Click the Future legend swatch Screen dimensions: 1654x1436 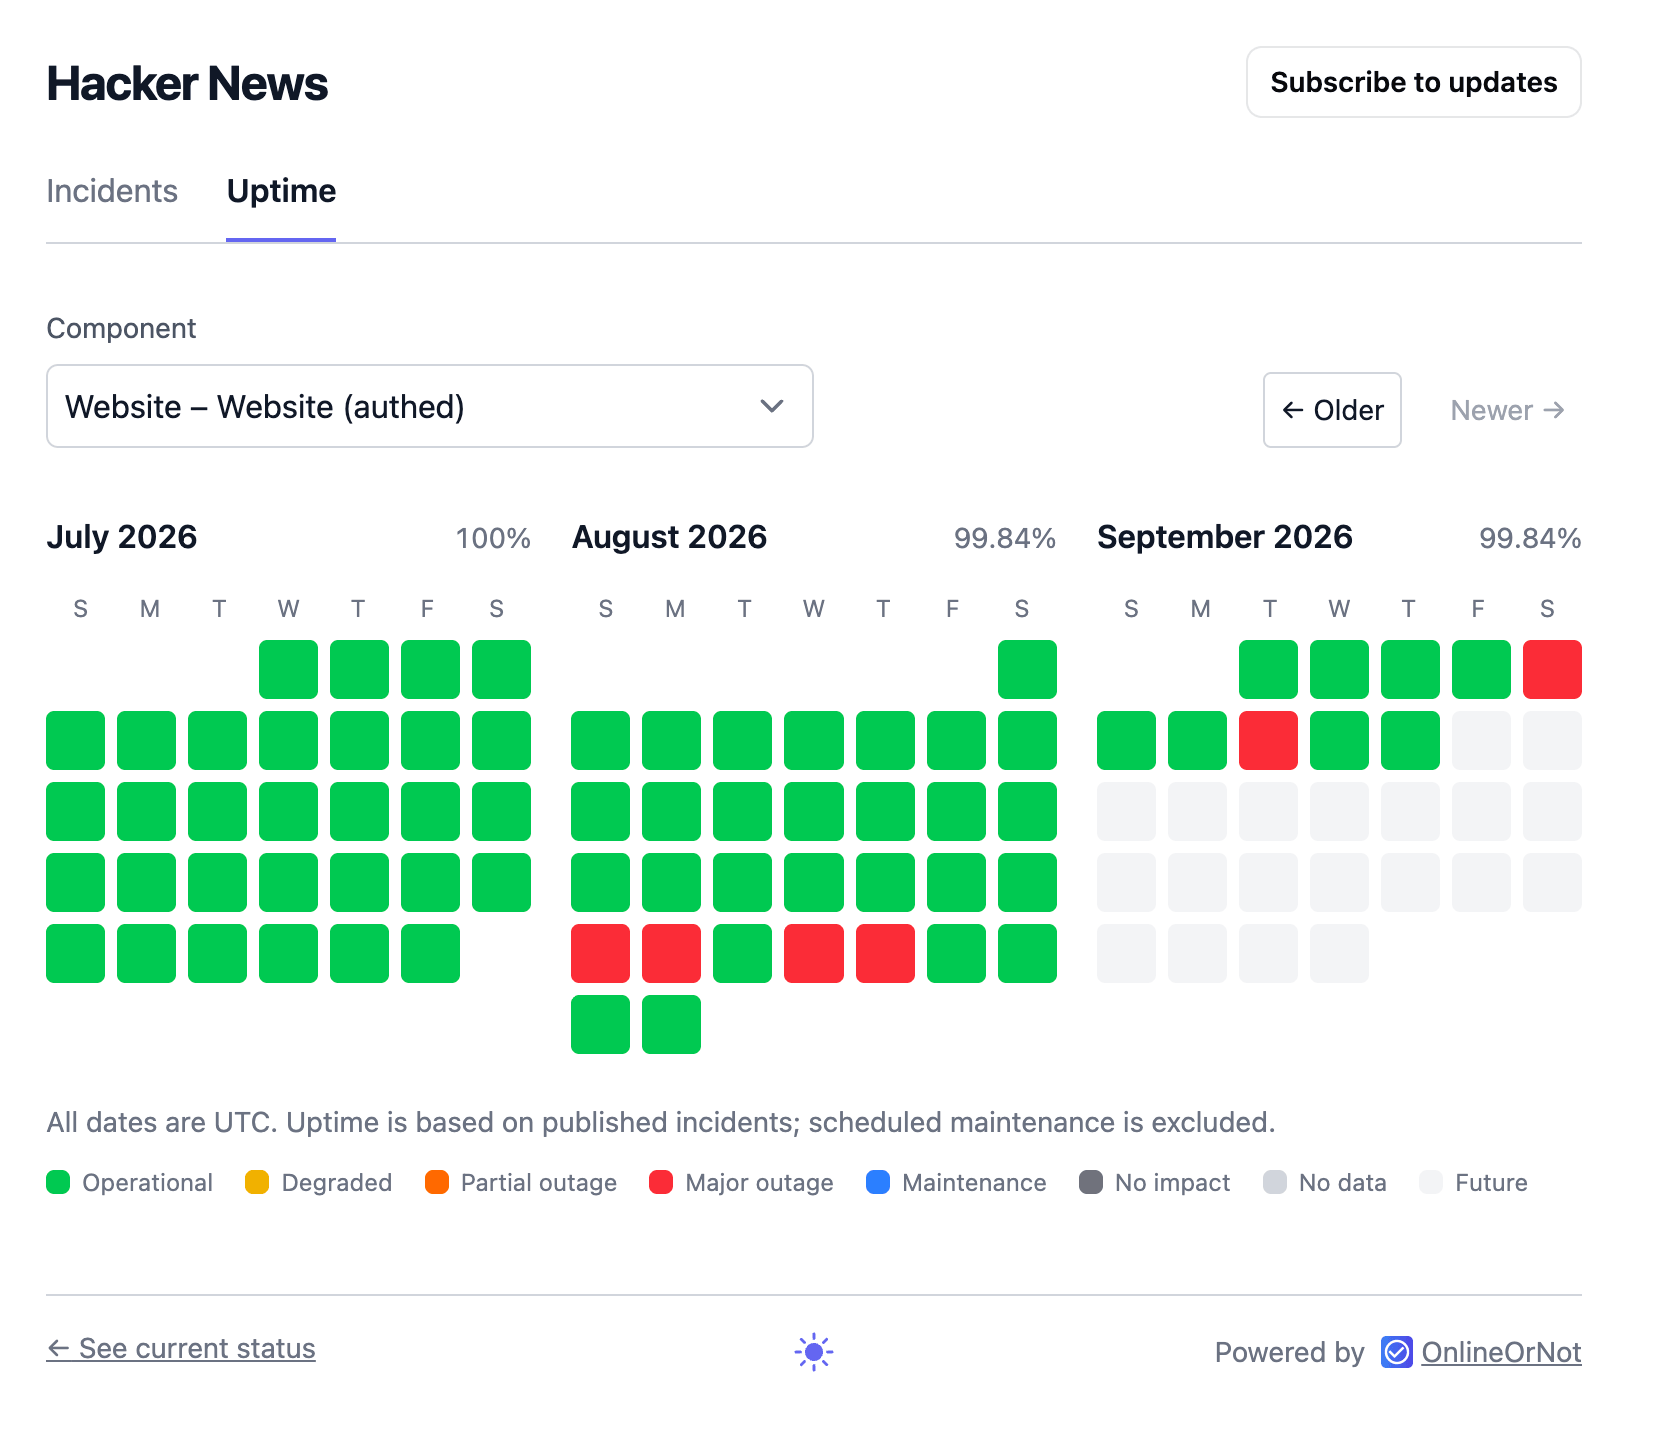[1431, 1182]
